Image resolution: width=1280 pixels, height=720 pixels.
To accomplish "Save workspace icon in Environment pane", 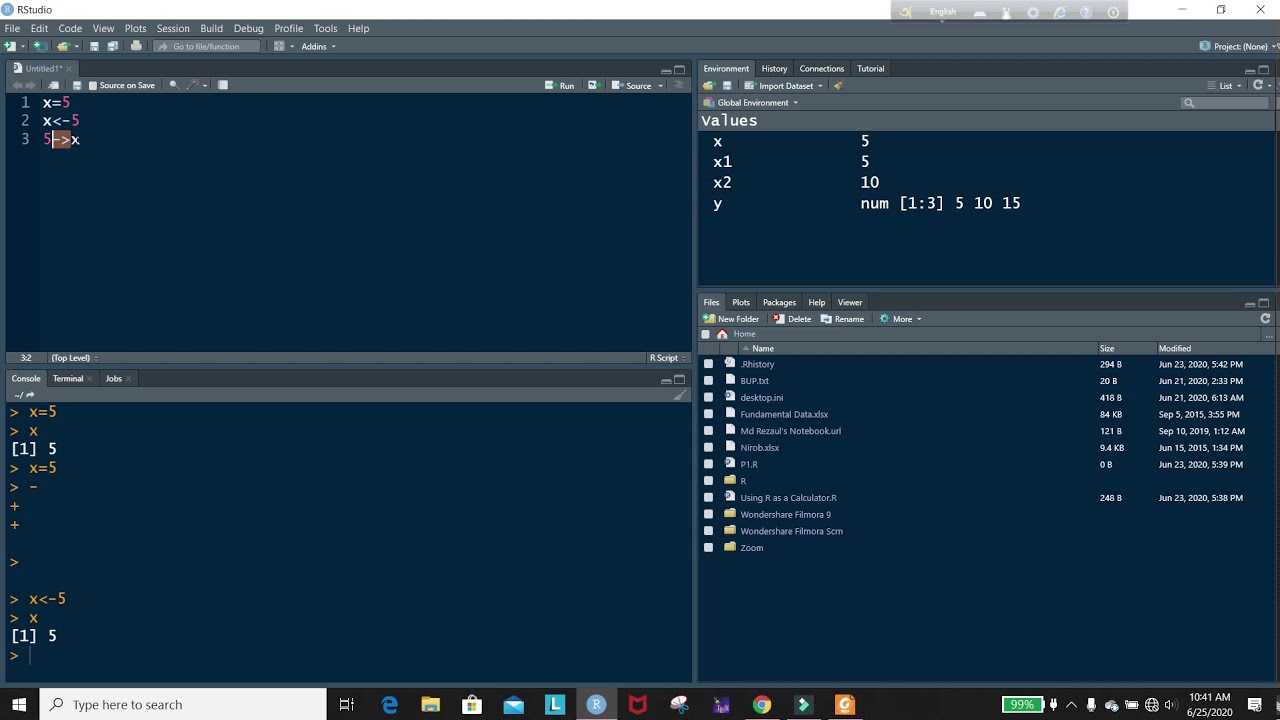I will (727, 86).
